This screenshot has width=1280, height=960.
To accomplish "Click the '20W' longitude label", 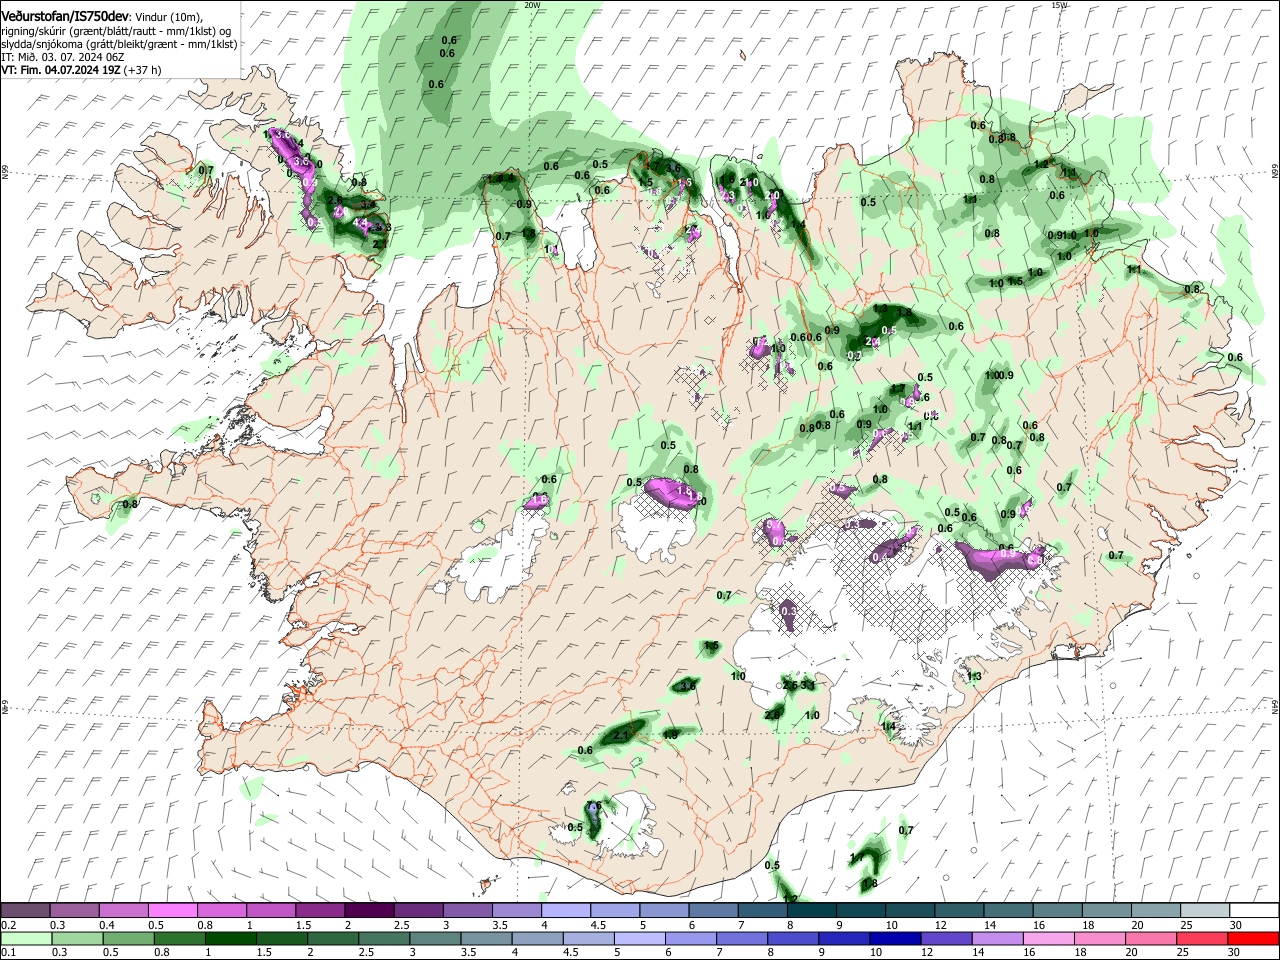I will 532,5.
